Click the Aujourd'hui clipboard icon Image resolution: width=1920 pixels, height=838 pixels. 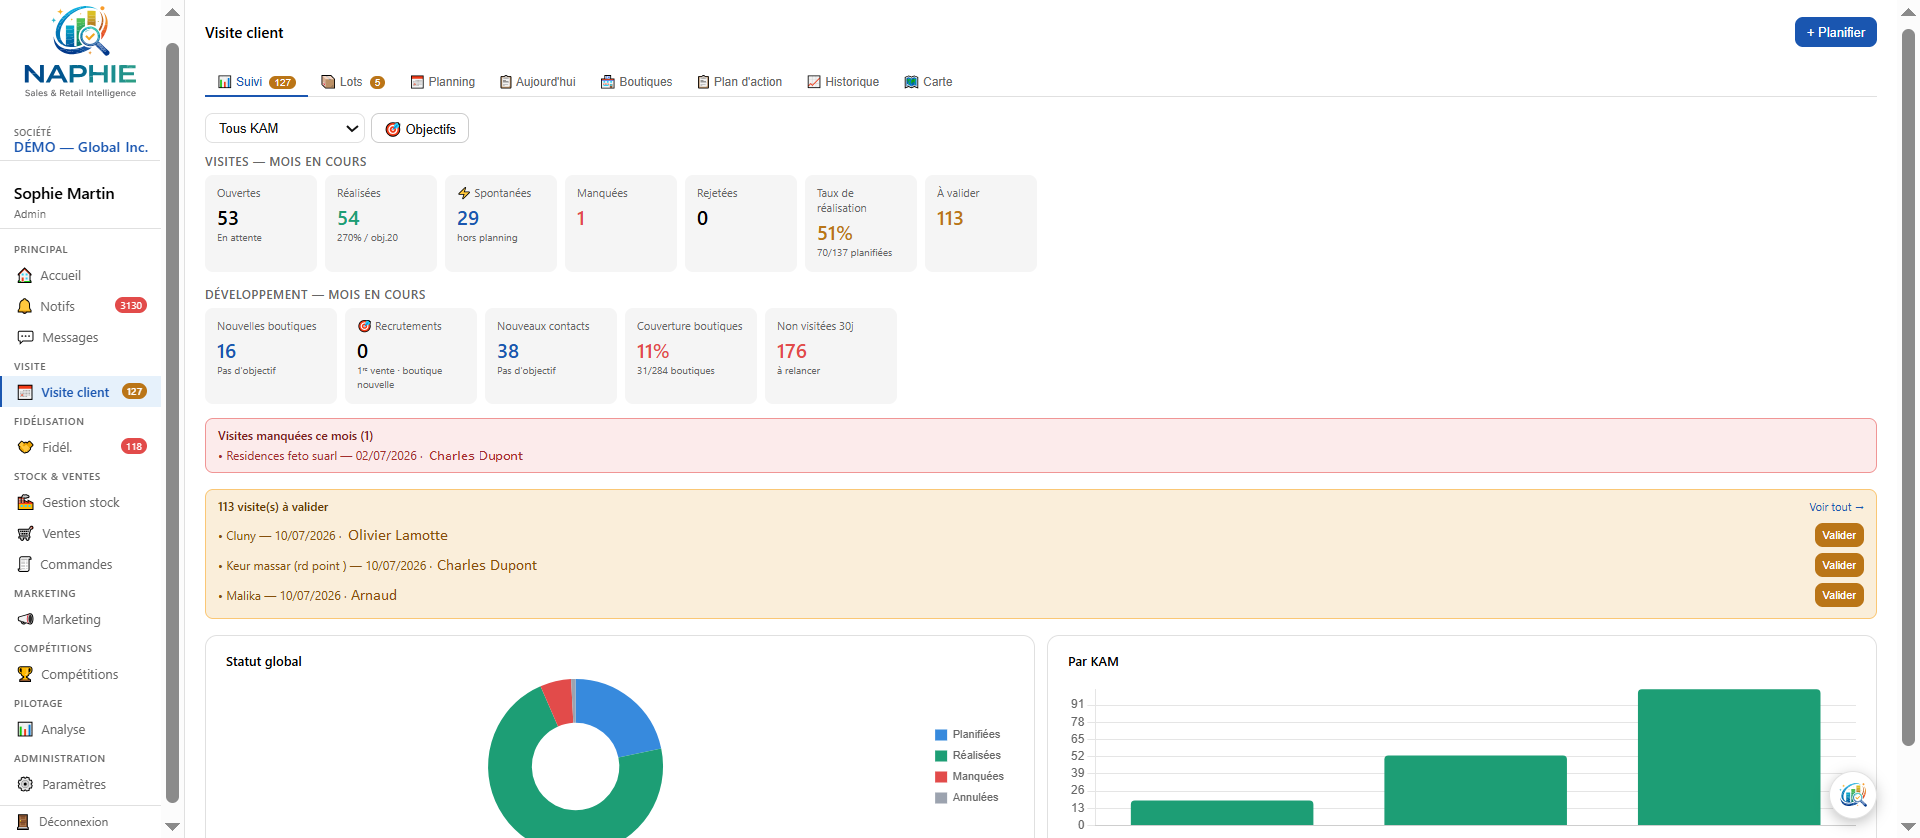(x=506, y=82)
